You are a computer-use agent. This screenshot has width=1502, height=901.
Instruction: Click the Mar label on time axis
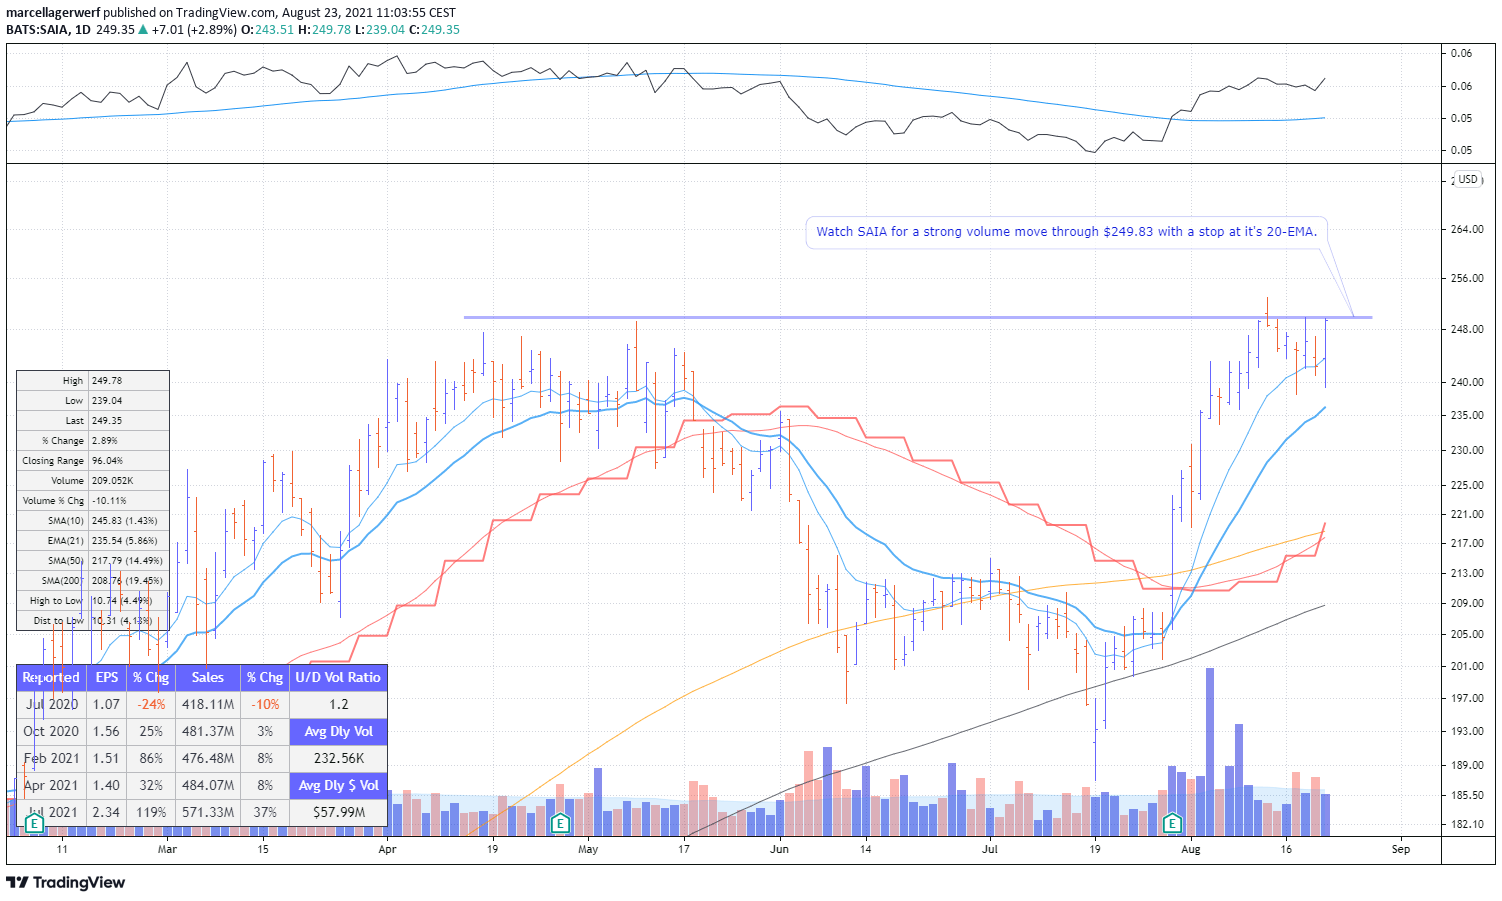167,849
